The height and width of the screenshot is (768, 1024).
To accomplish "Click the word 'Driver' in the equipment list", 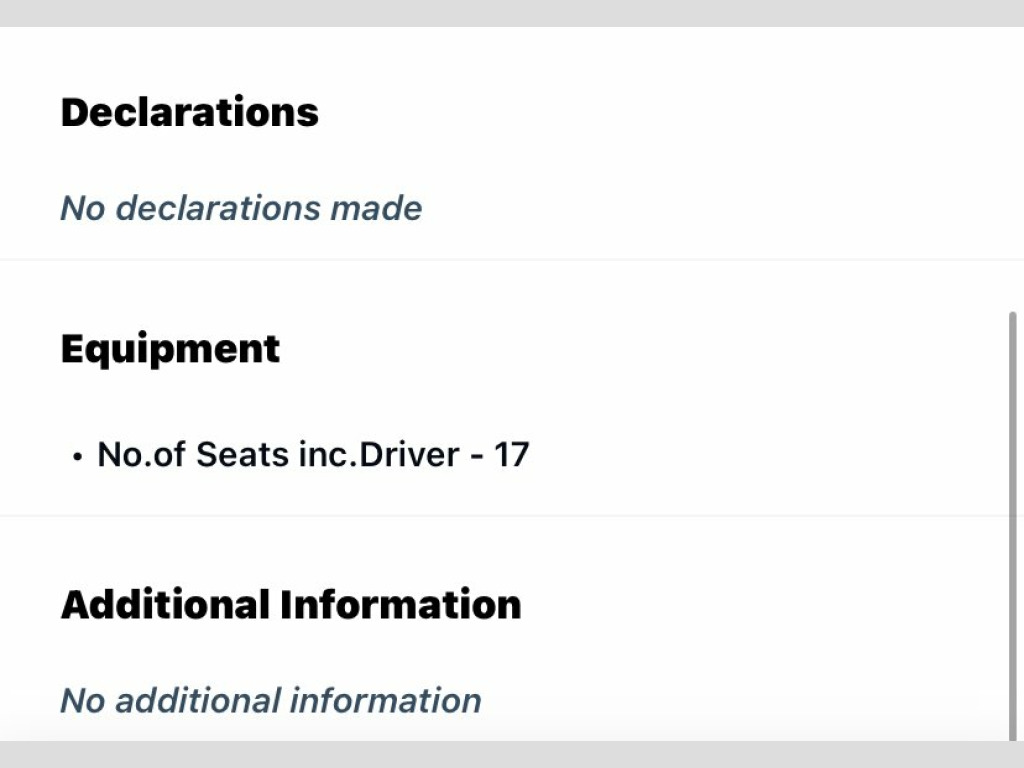I will click(409, 455).
